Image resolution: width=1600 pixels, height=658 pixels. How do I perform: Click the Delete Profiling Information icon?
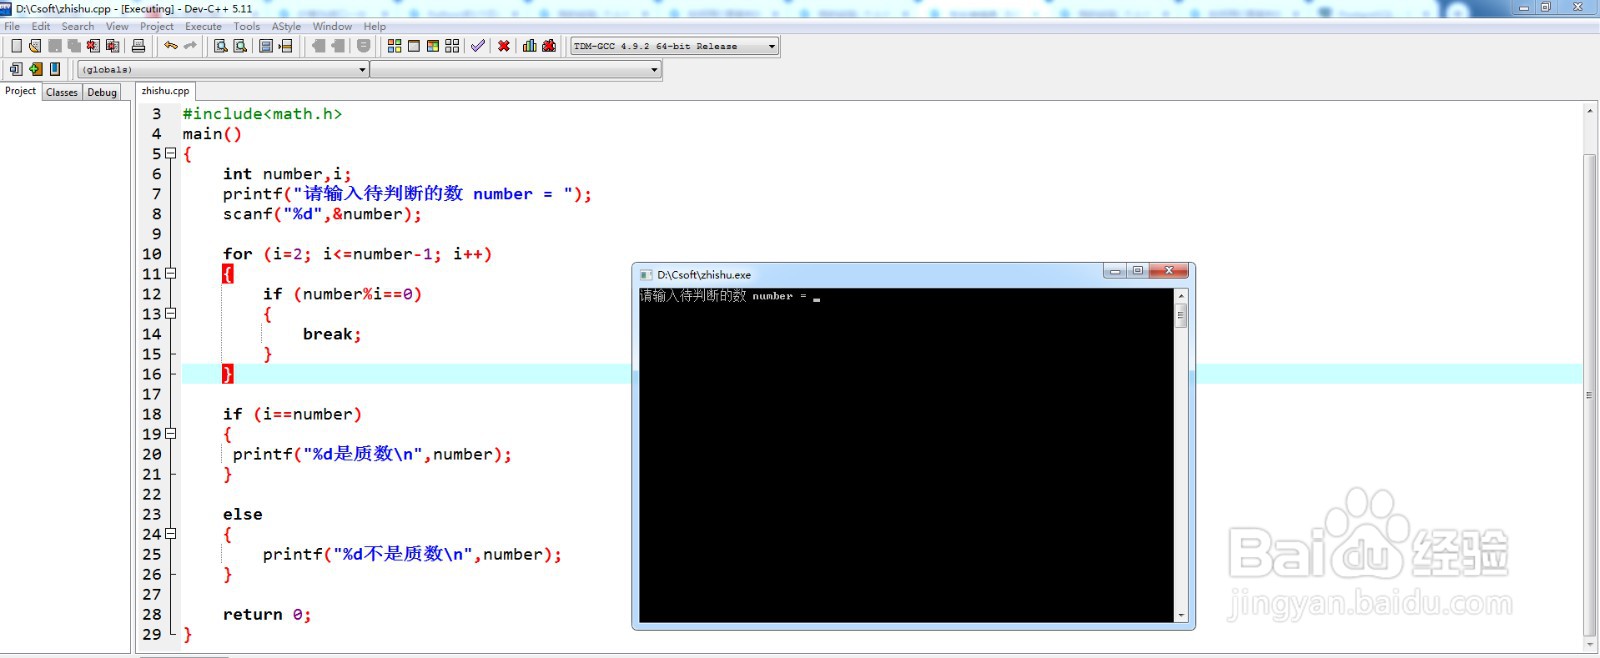(549, 46)
